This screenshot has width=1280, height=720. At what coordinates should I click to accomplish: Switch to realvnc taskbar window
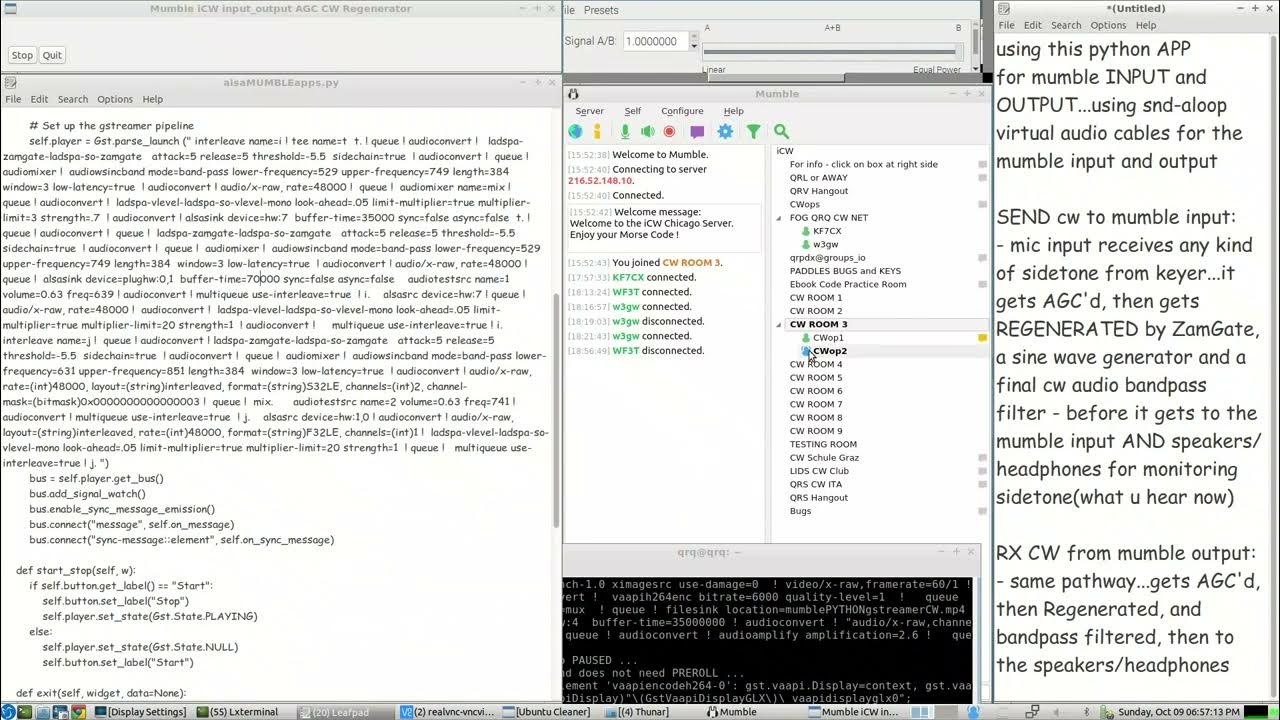pyautogui.click(x=446, y=712)
